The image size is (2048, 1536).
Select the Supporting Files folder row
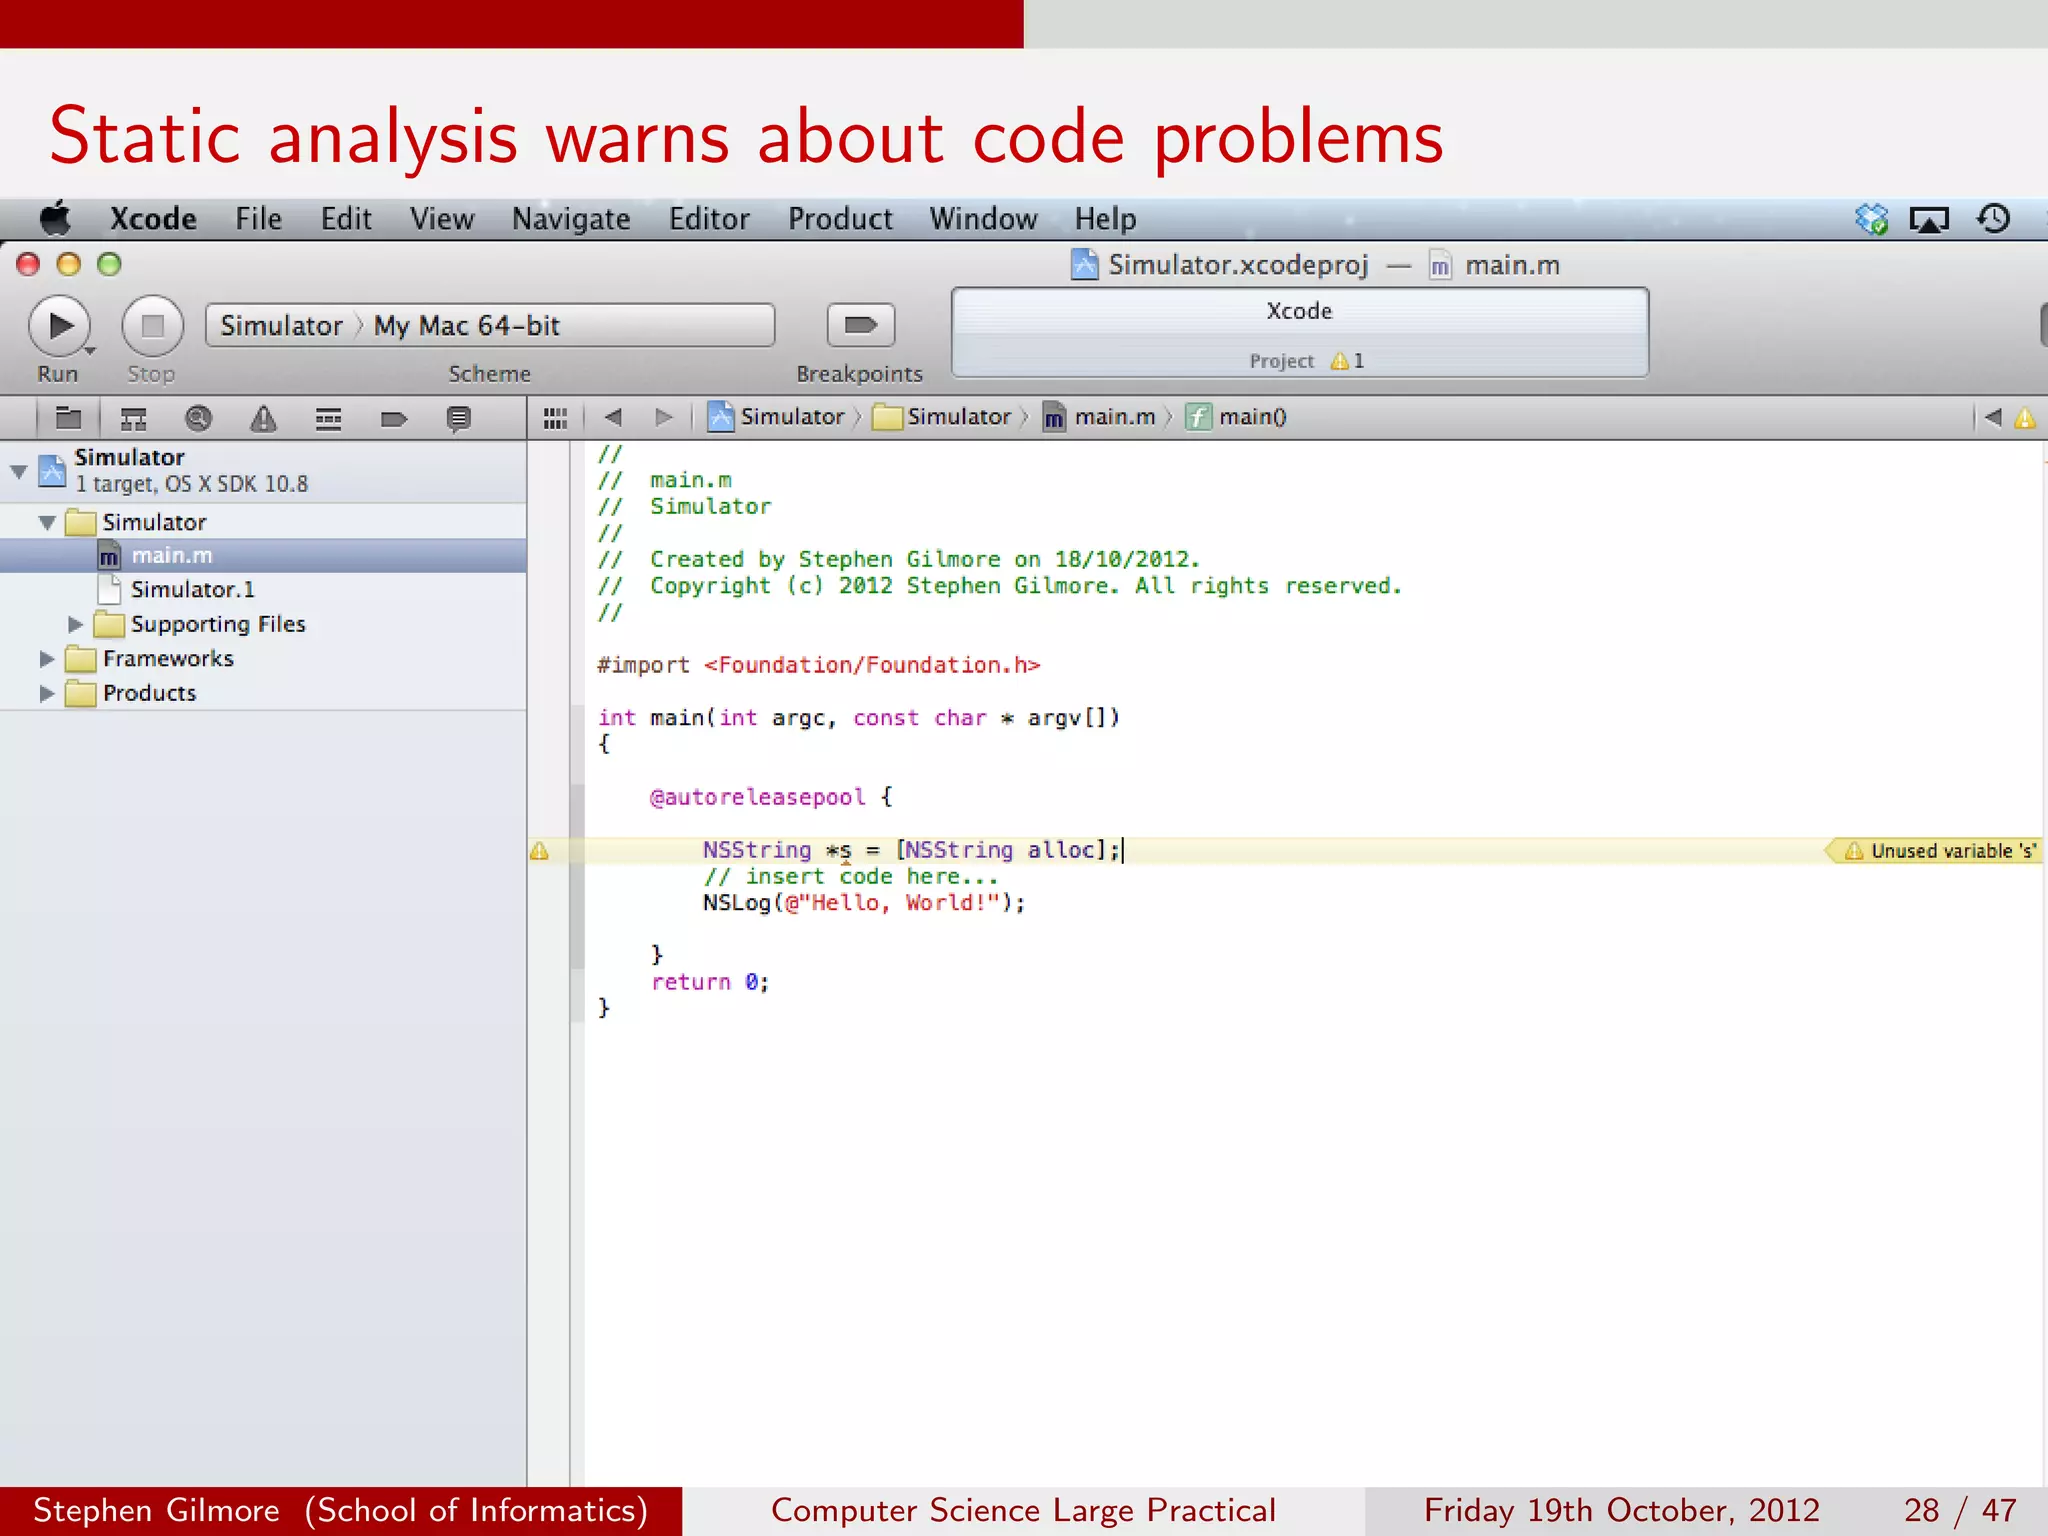coord(263,624)
